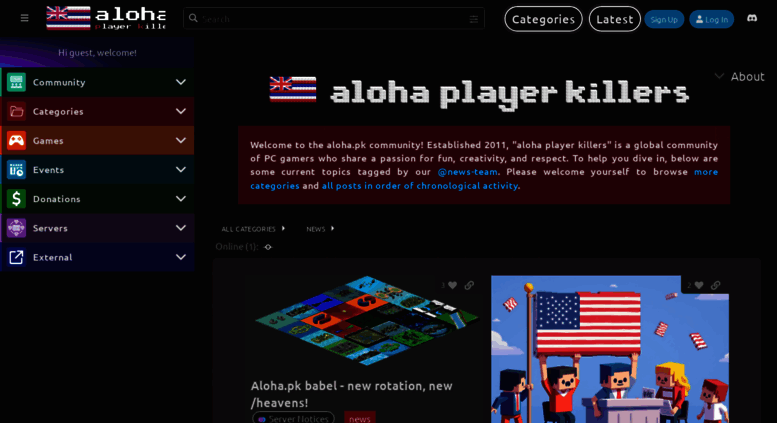Viewport: 777px width, 423px height.
Task: Collapse the About section chevron
Action: point(719,76)
